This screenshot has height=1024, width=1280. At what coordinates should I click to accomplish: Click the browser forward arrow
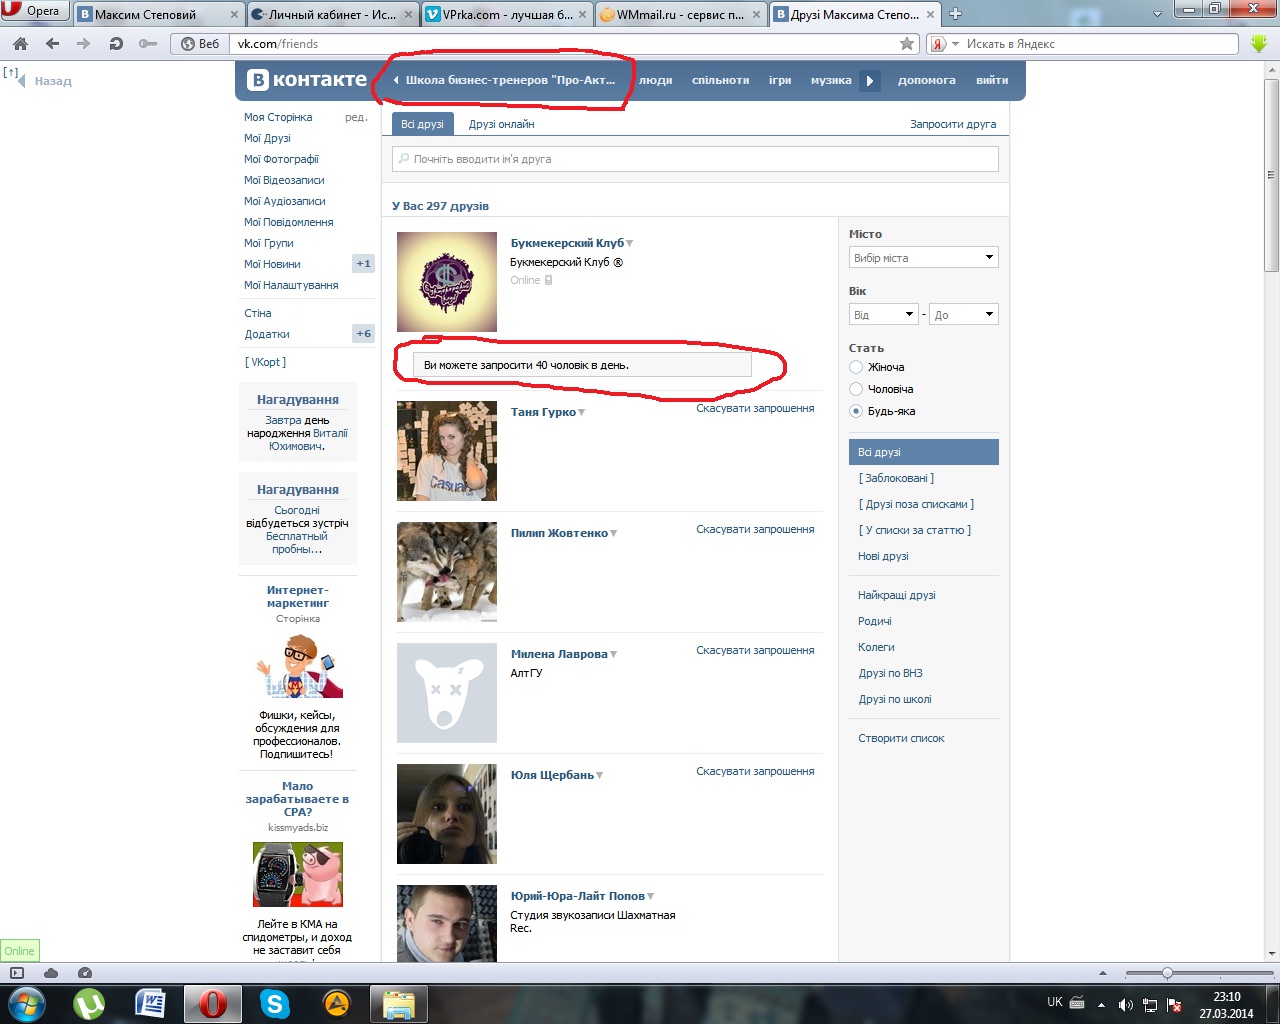[x=83, y=44]
